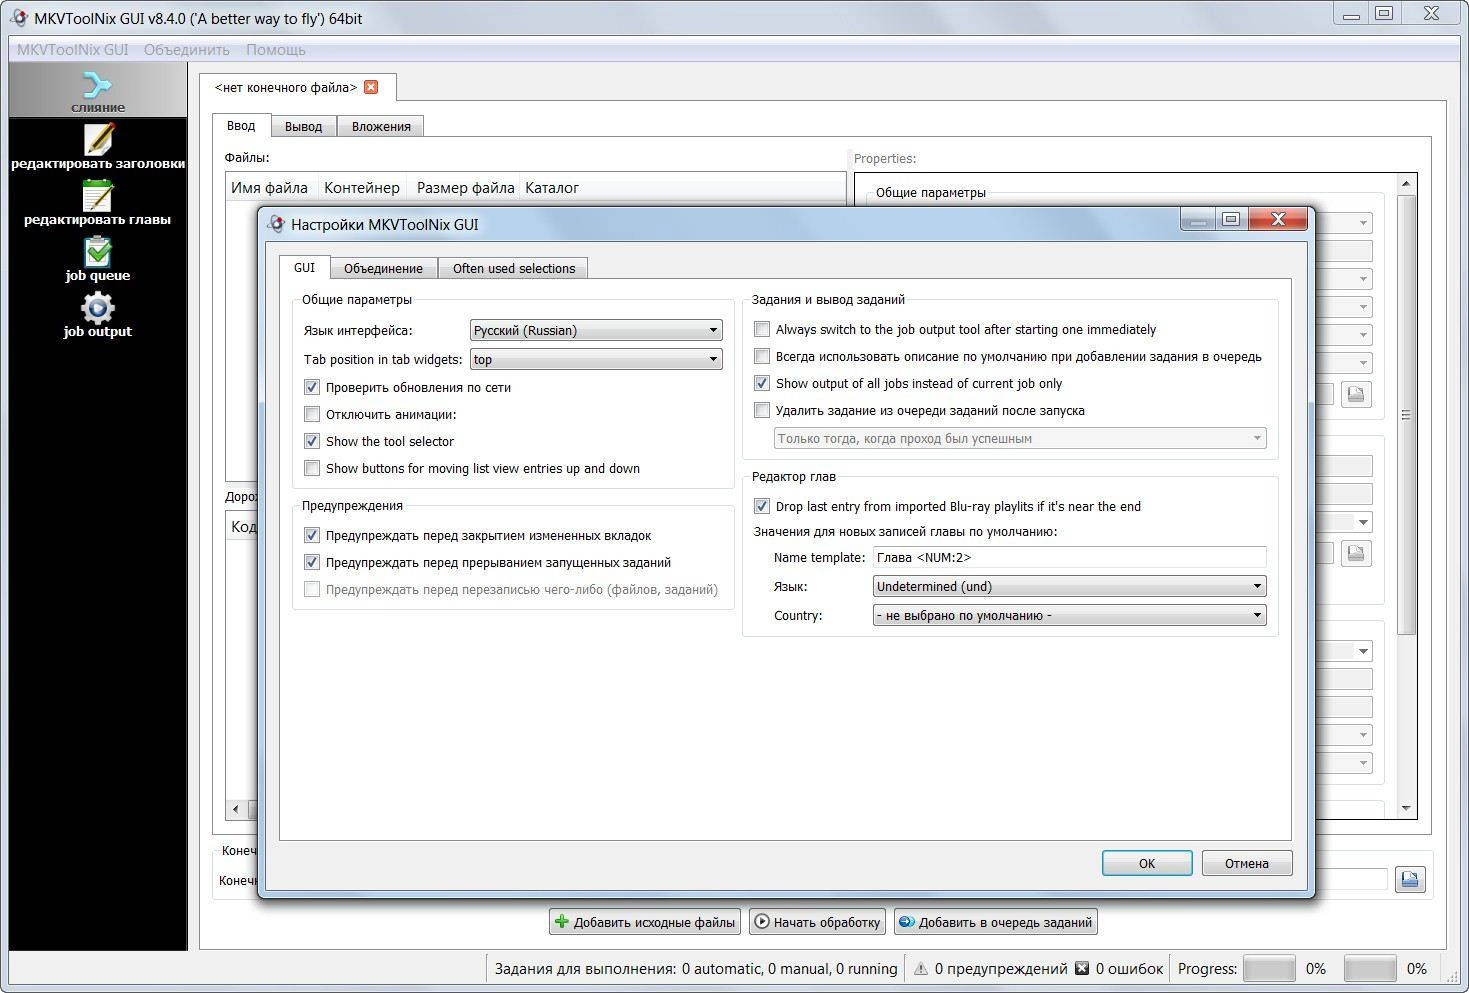
Task: Sort by Каталог column header
Action: [x=552, y=187]
